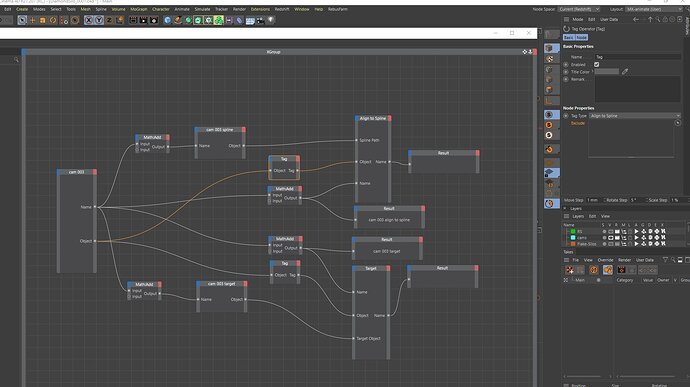Click the spline pen tool icon

(x=177, y=20)
